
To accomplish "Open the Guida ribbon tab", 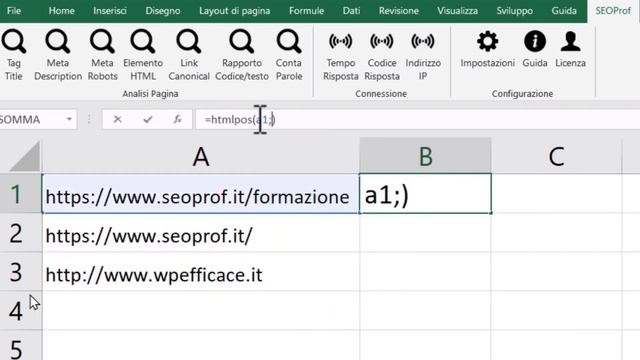I will [564, 11].
